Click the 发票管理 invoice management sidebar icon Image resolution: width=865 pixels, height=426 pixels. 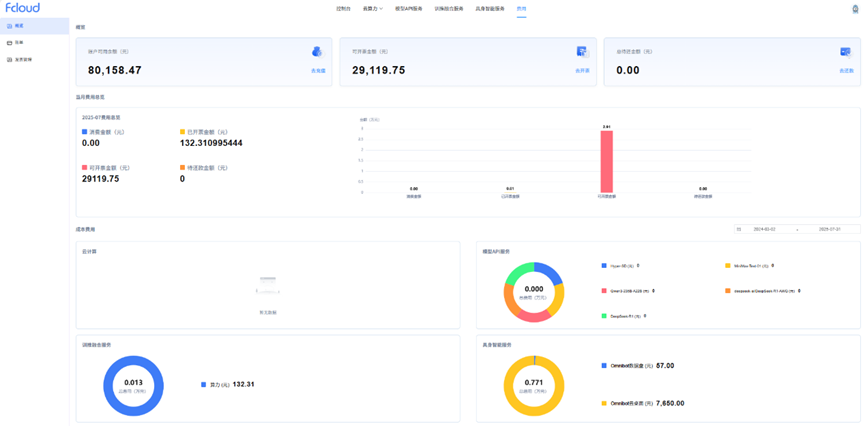(10, 60)
